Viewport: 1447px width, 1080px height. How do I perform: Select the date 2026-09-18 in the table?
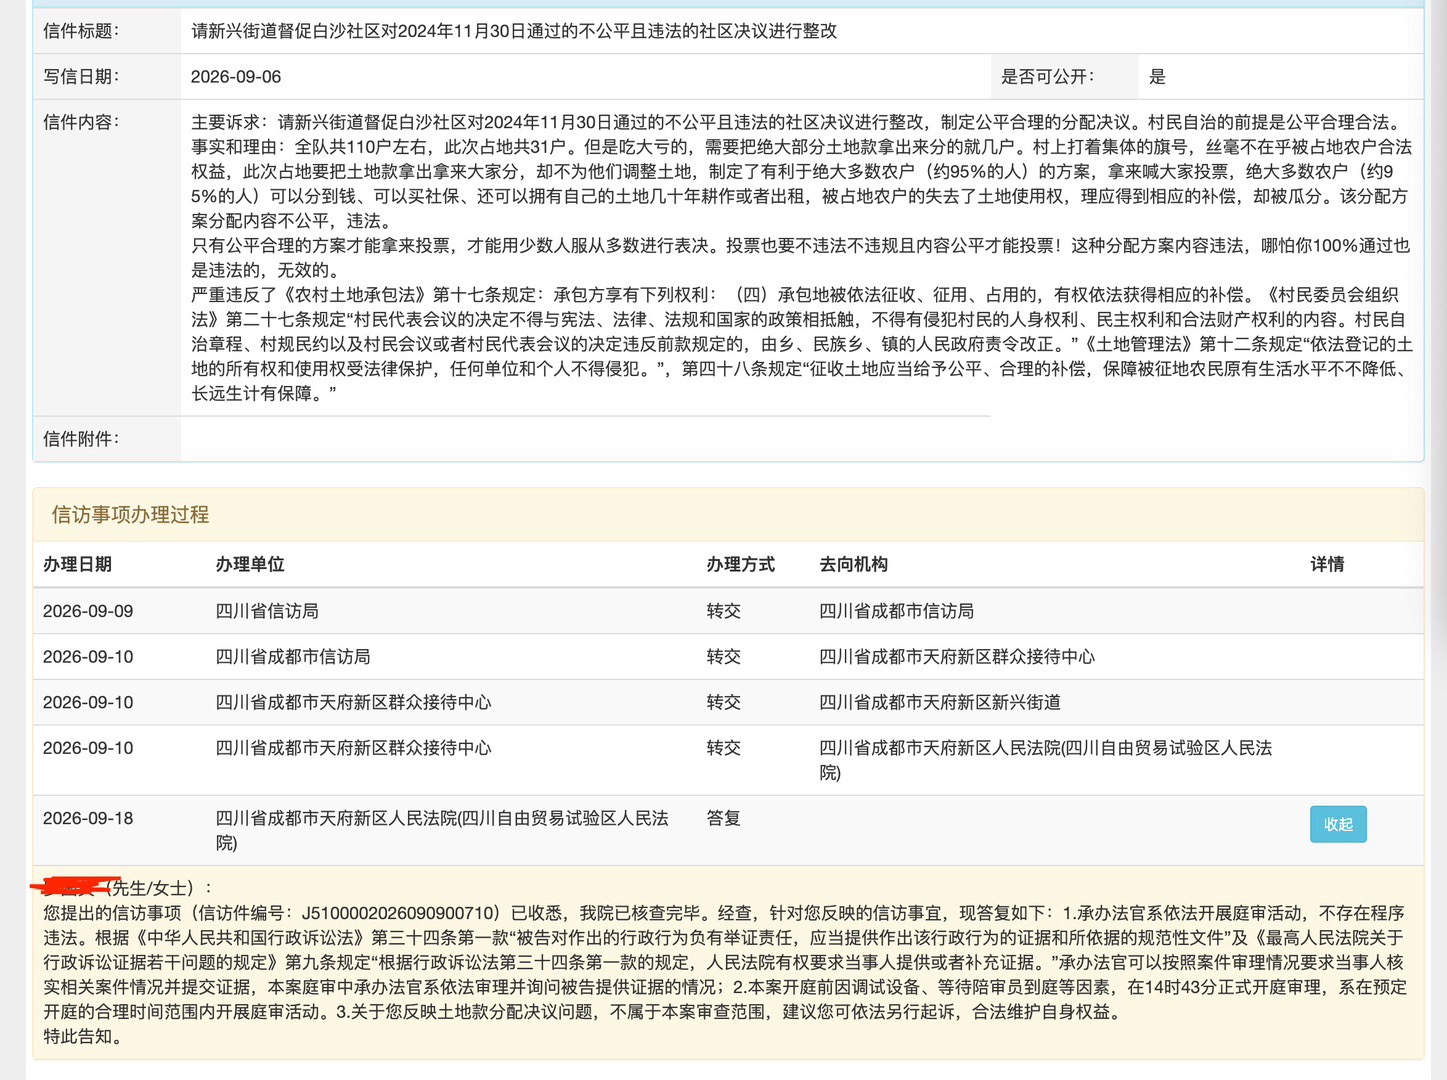(88, 818)
